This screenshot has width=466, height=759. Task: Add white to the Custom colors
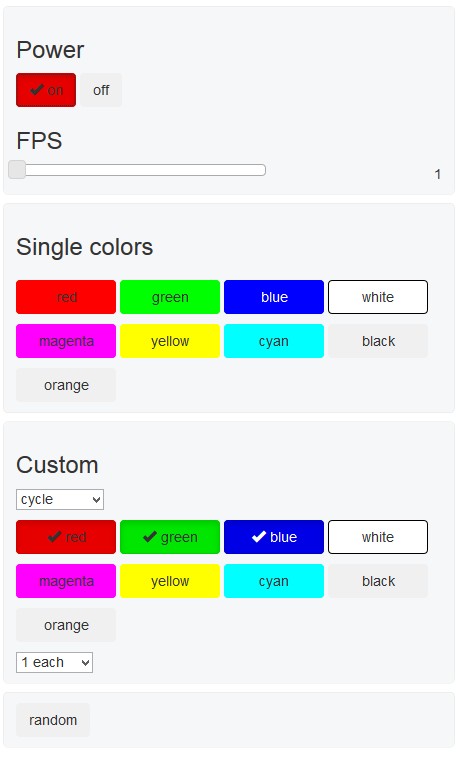click(x=378, y=537)
